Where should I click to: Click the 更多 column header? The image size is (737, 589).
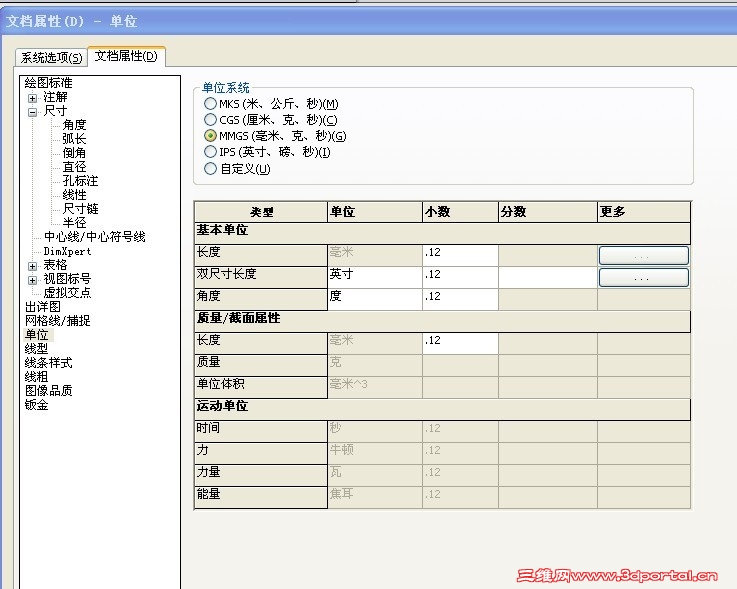coord(644,212)
